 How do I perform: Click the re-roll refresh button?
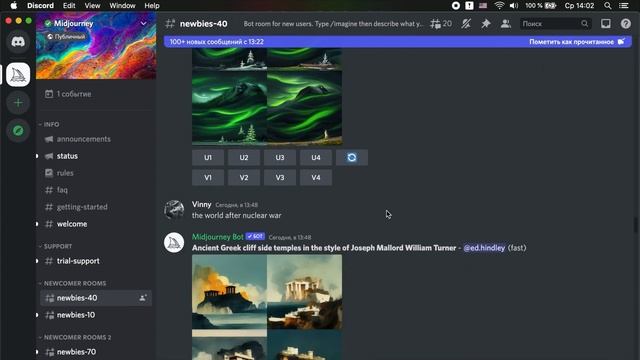(352, 158)
